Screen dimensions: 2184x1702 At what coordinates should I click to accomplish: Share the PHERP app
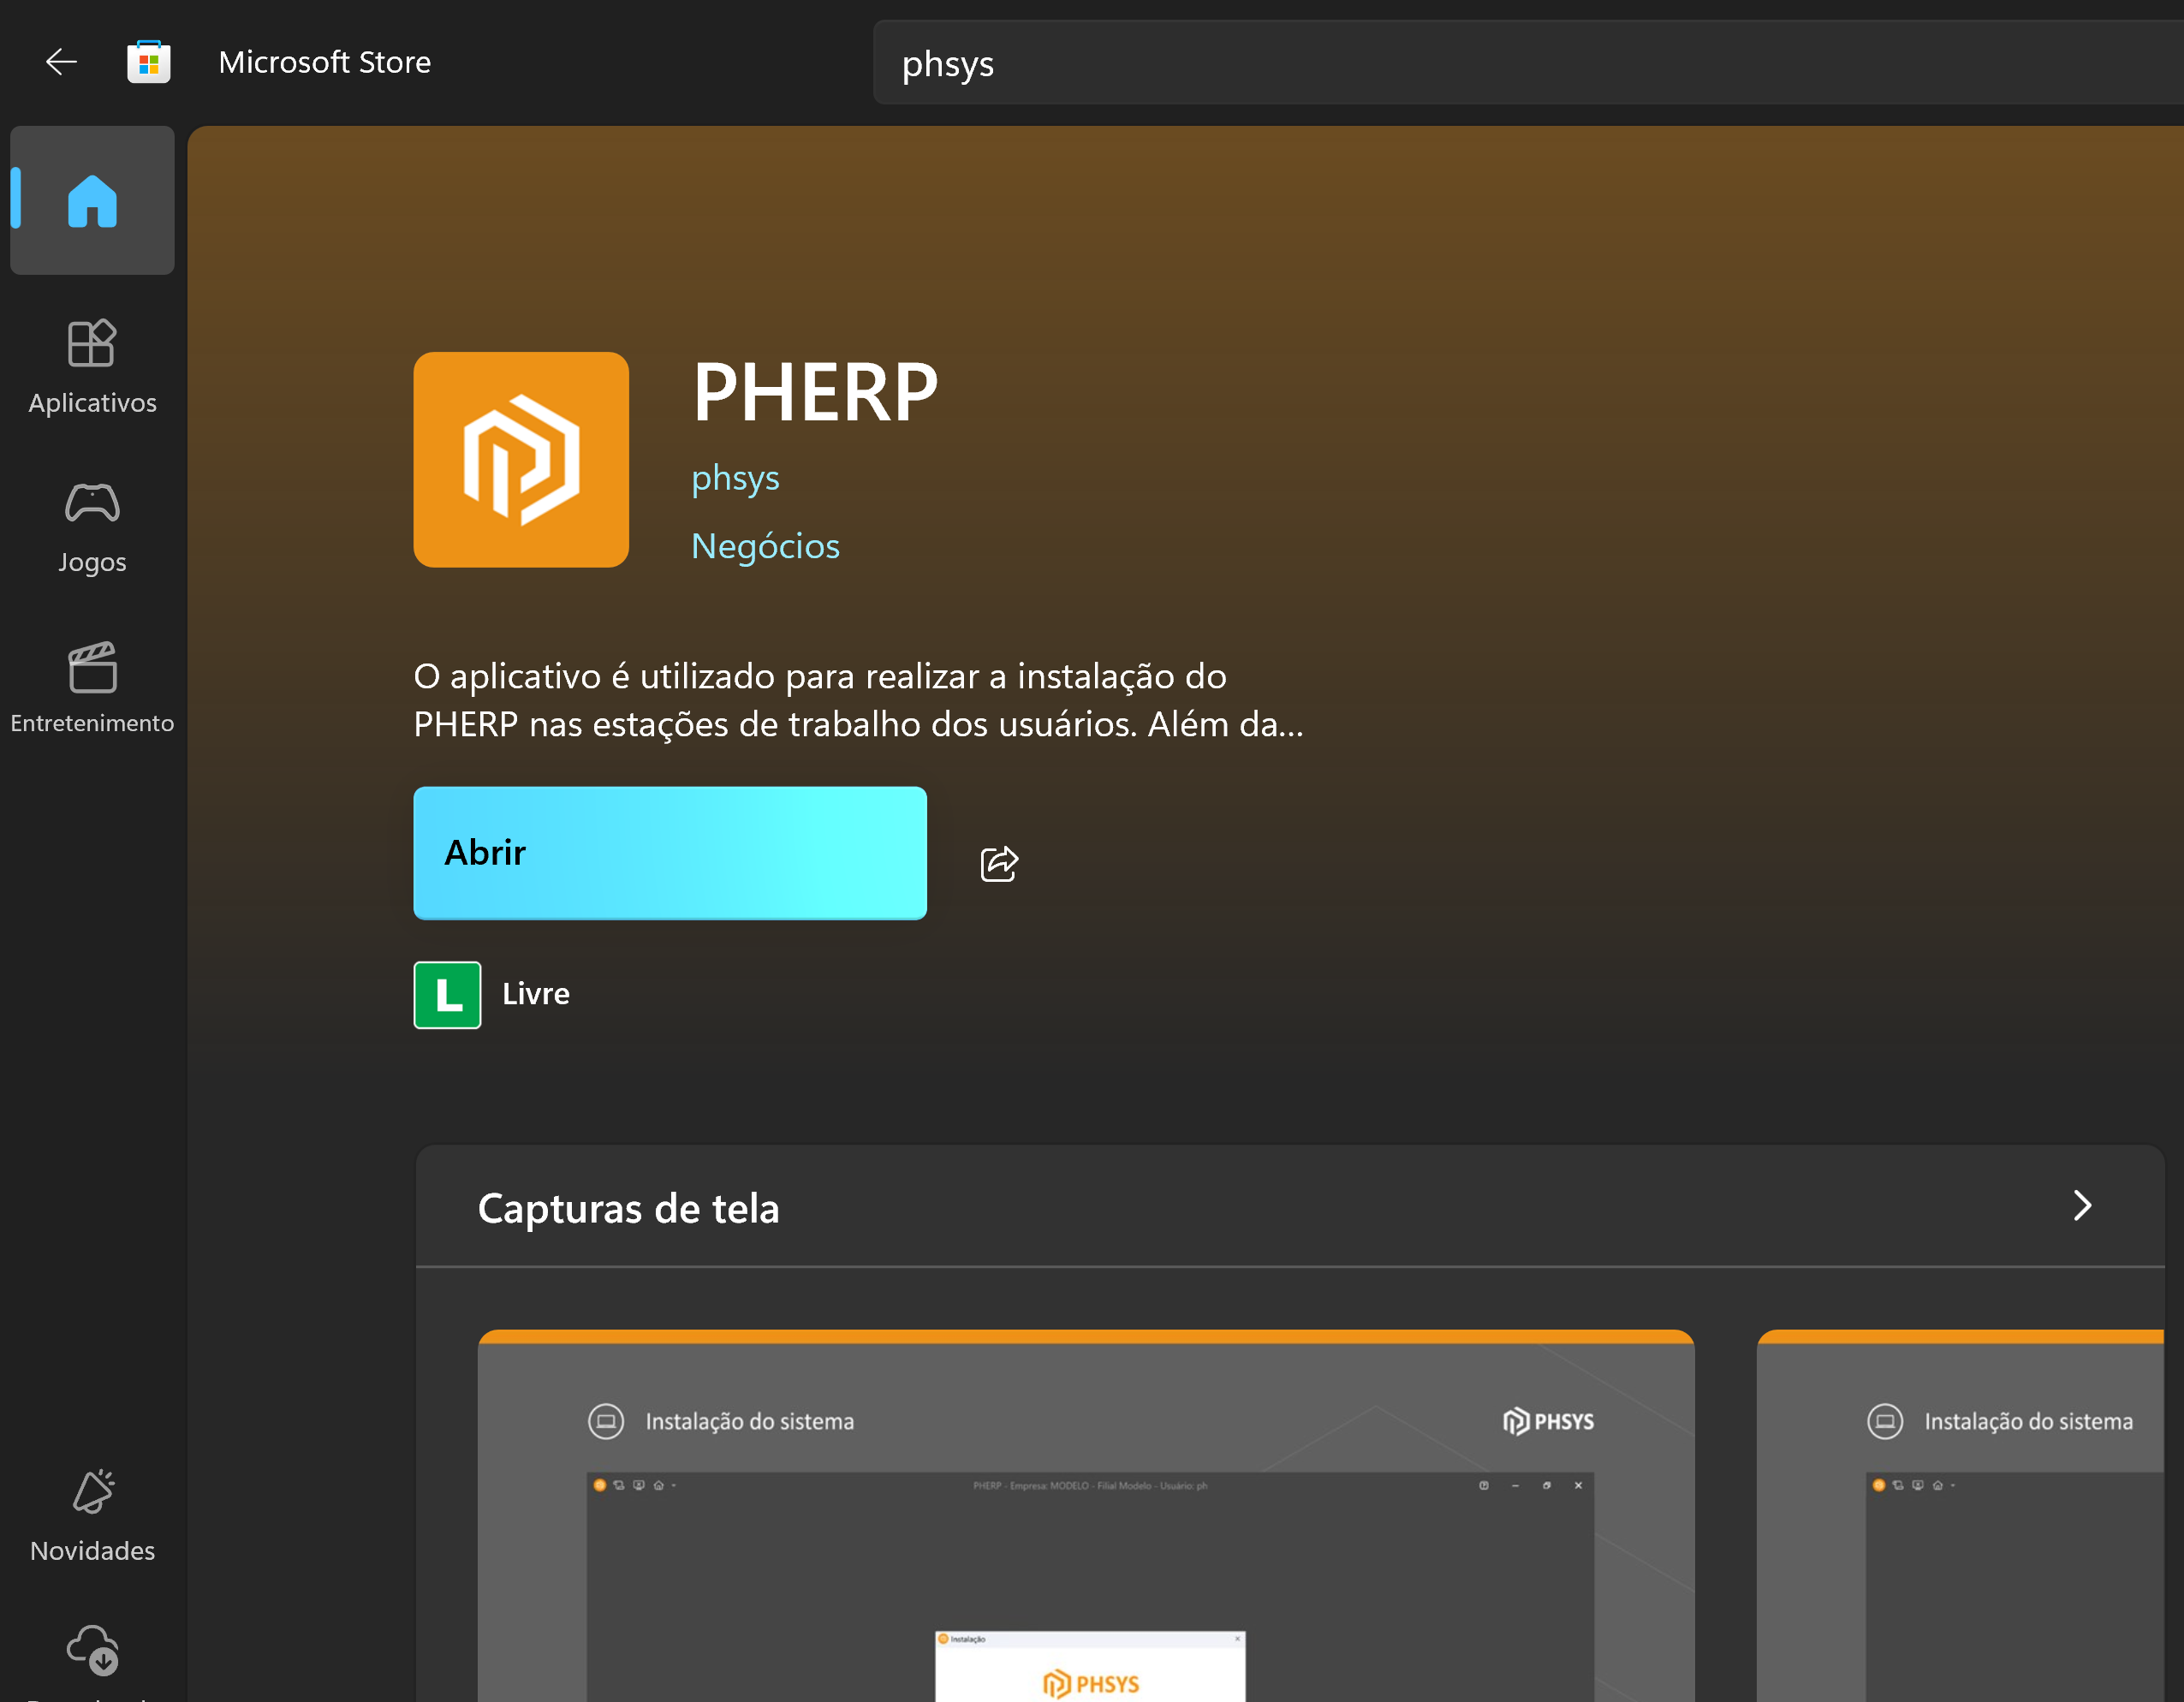click(999, 863)
